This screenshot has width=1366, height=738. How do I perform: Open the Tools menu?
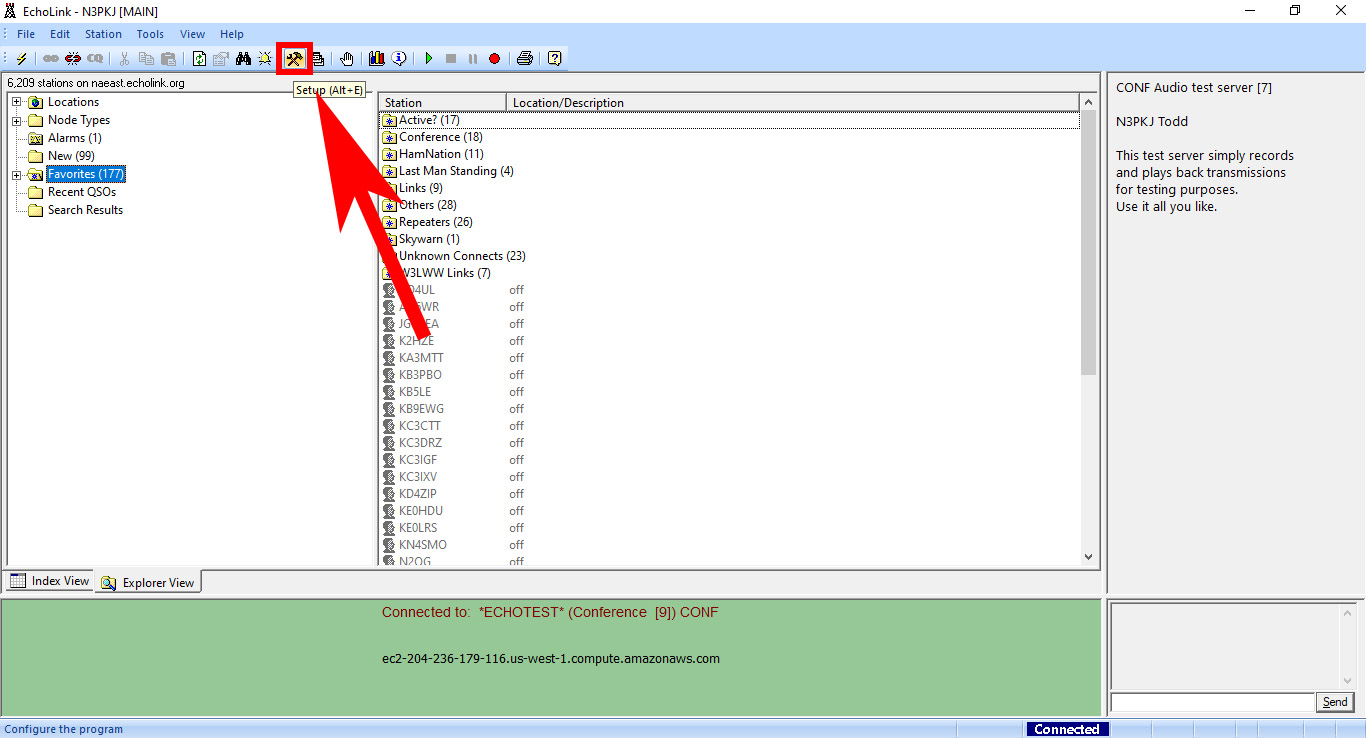(150, 34)
